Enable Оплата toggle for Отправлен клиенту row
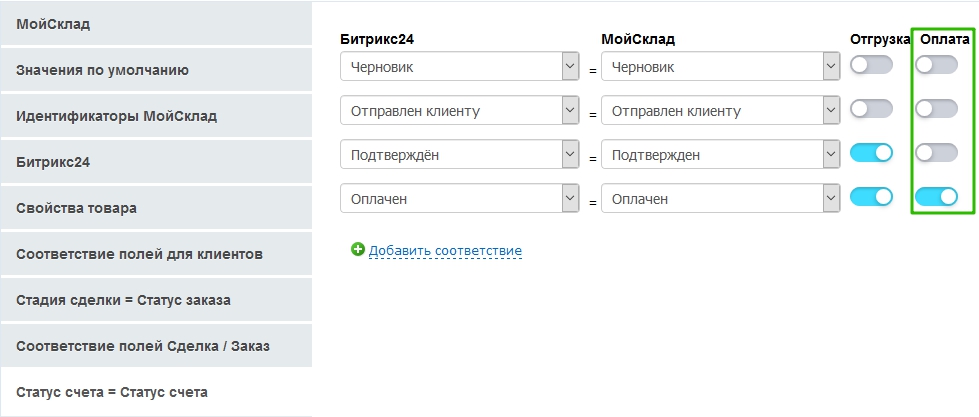This screenshot has width=979, height=417. click(936, 109)
